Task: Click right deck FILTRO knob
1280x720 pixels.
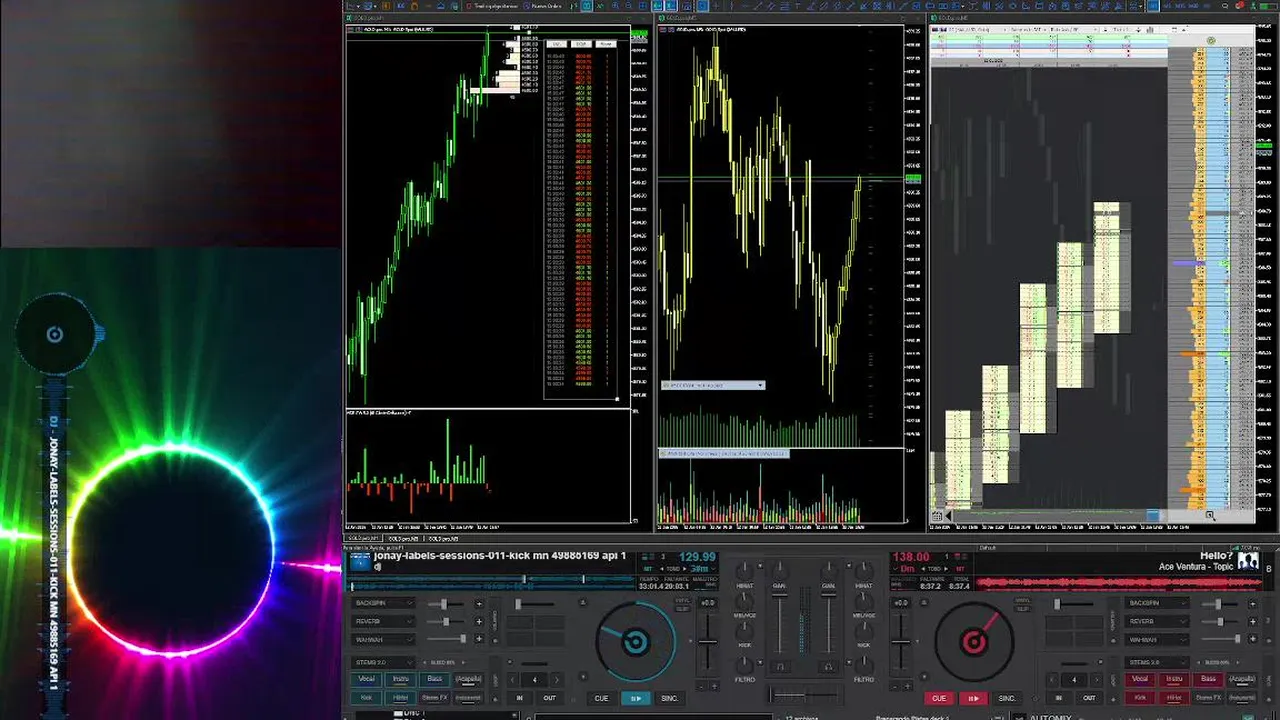Action: pyautogui.click(x=864, y=665)
